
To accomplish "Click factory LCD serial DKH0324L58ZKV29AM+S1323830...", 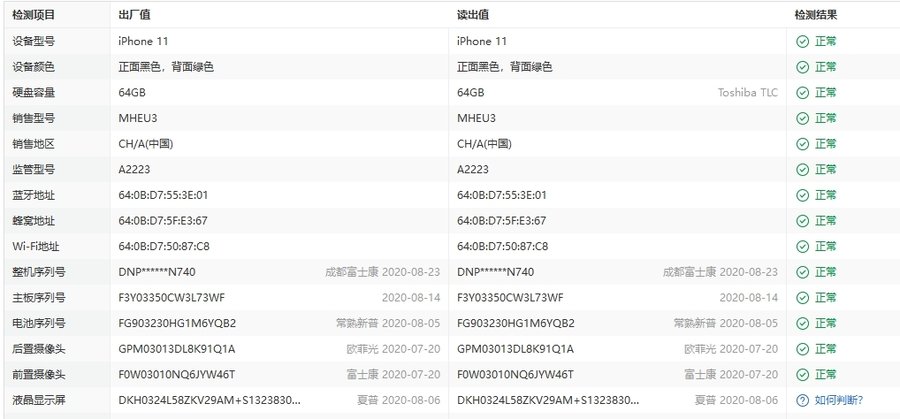I will click(210, 400).
